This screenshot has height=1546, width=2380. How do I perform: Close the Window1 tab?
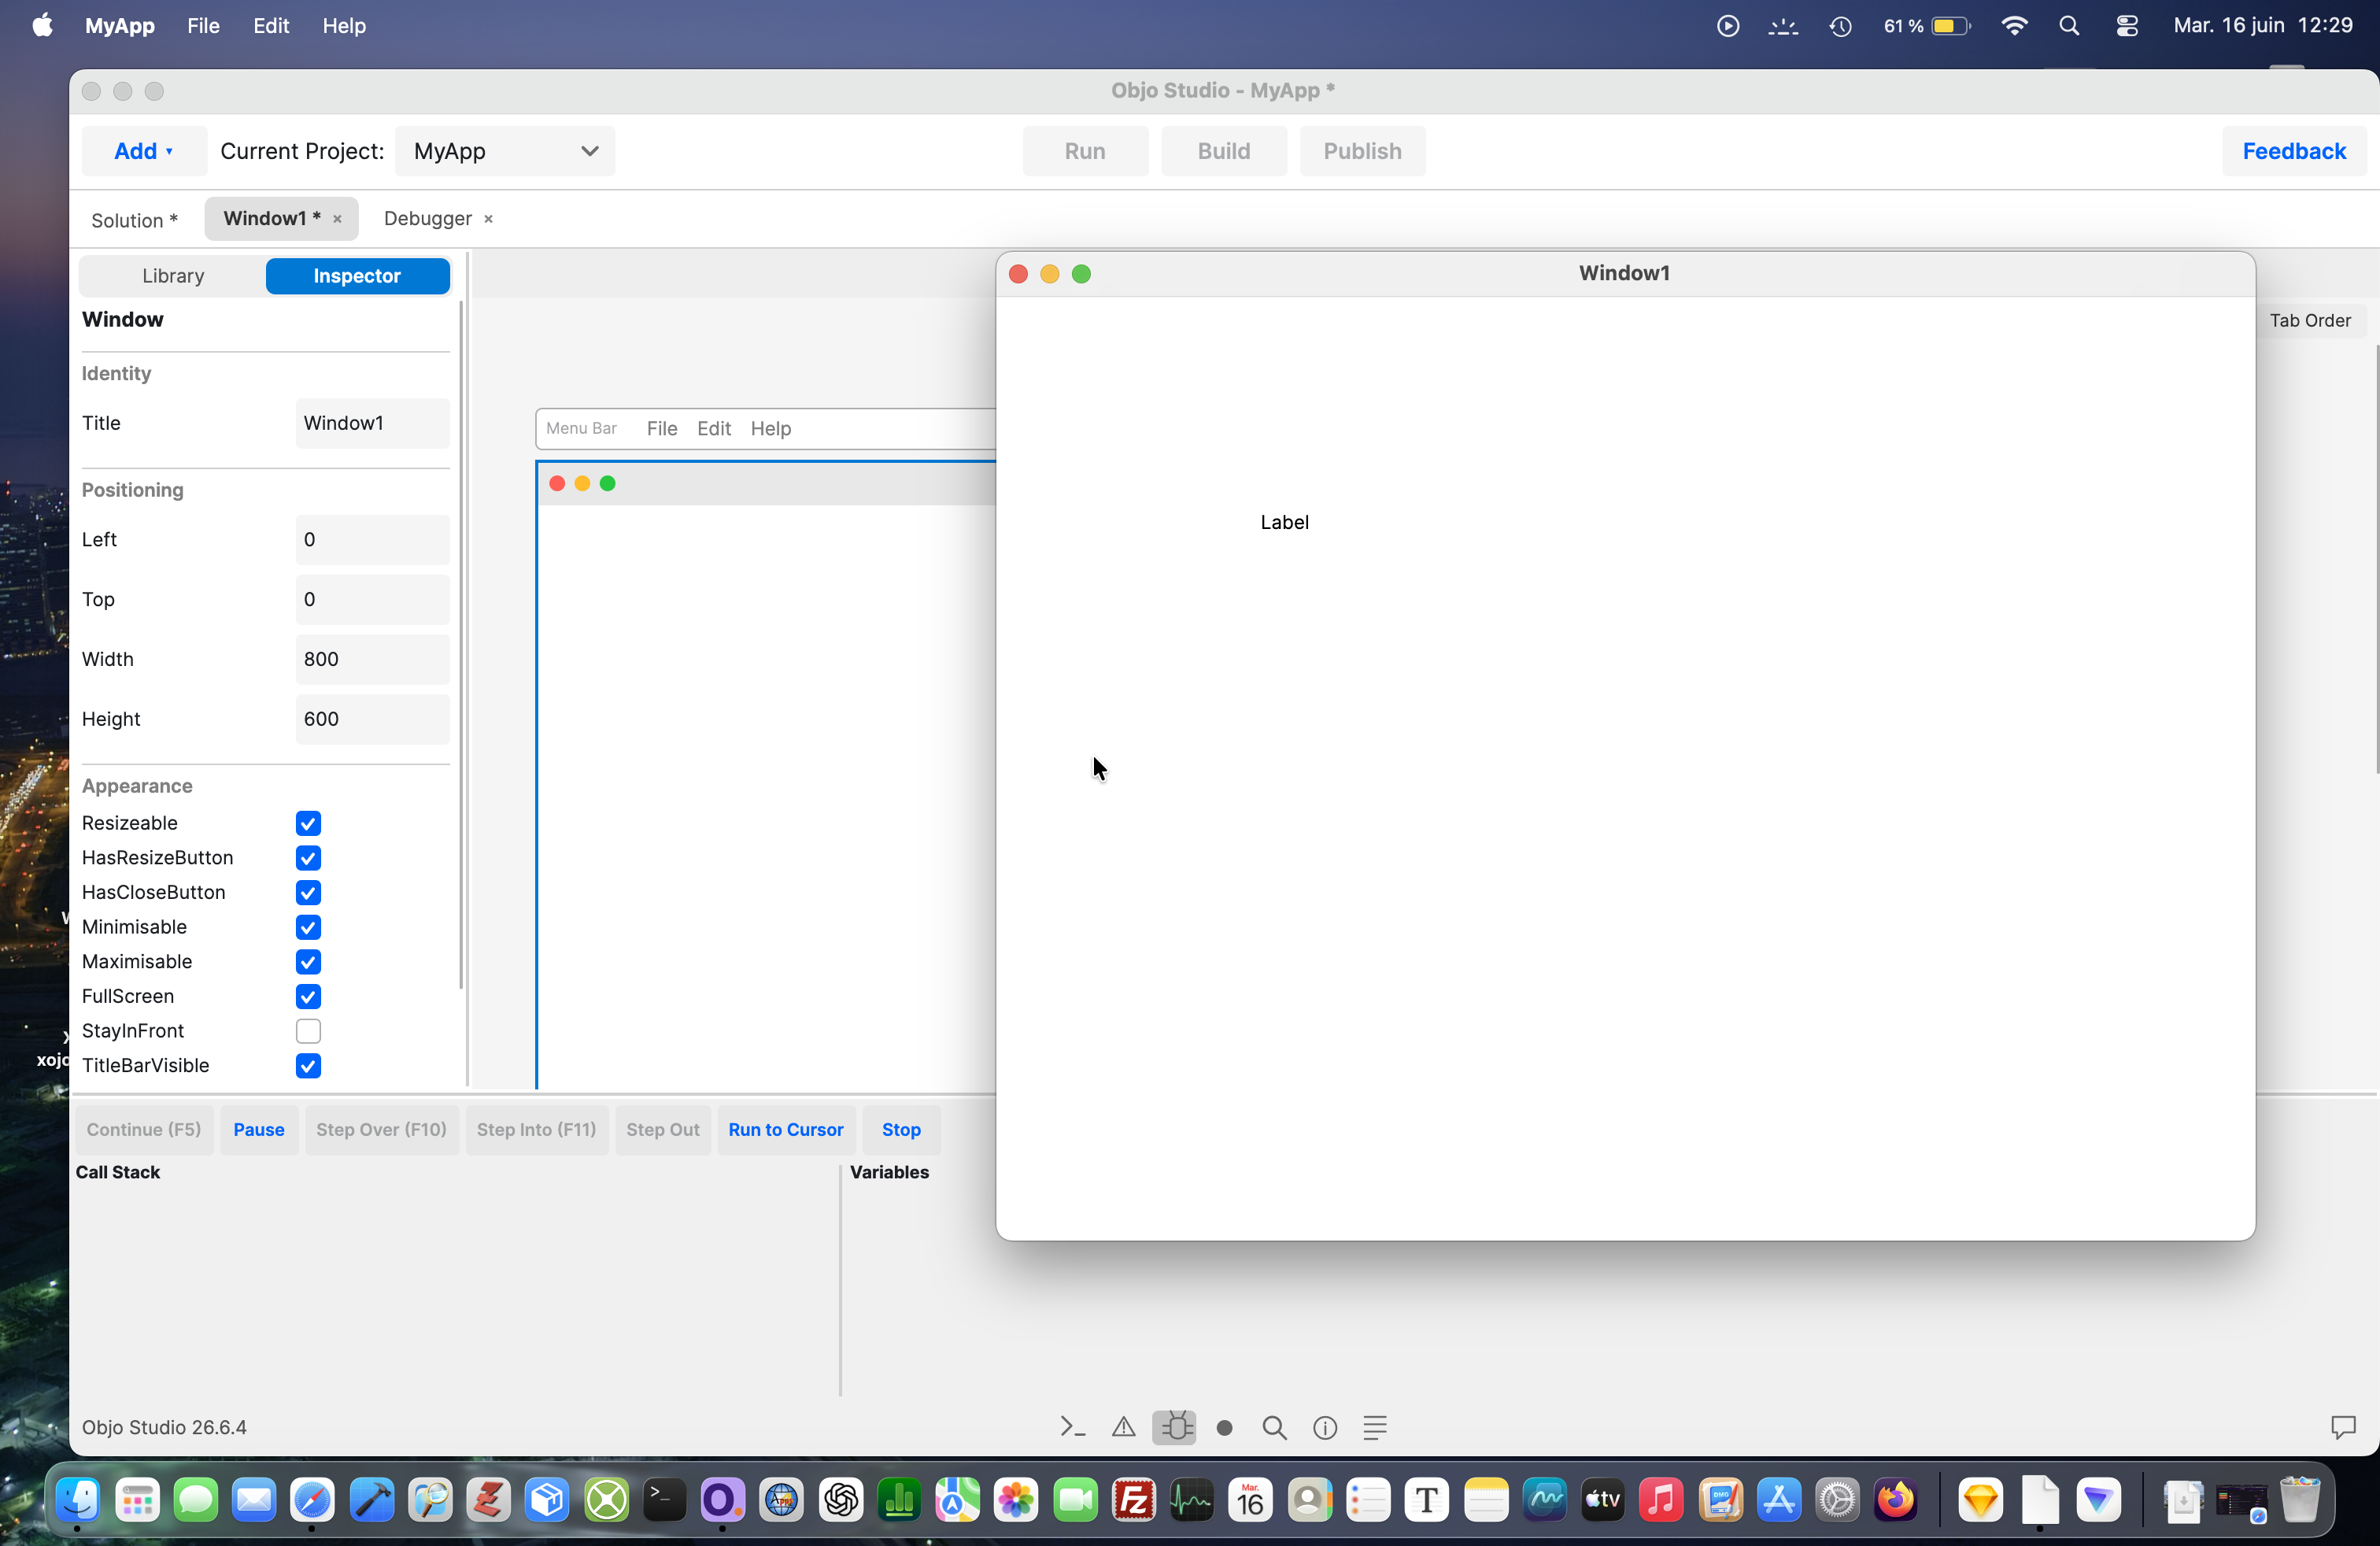(337, 219)
